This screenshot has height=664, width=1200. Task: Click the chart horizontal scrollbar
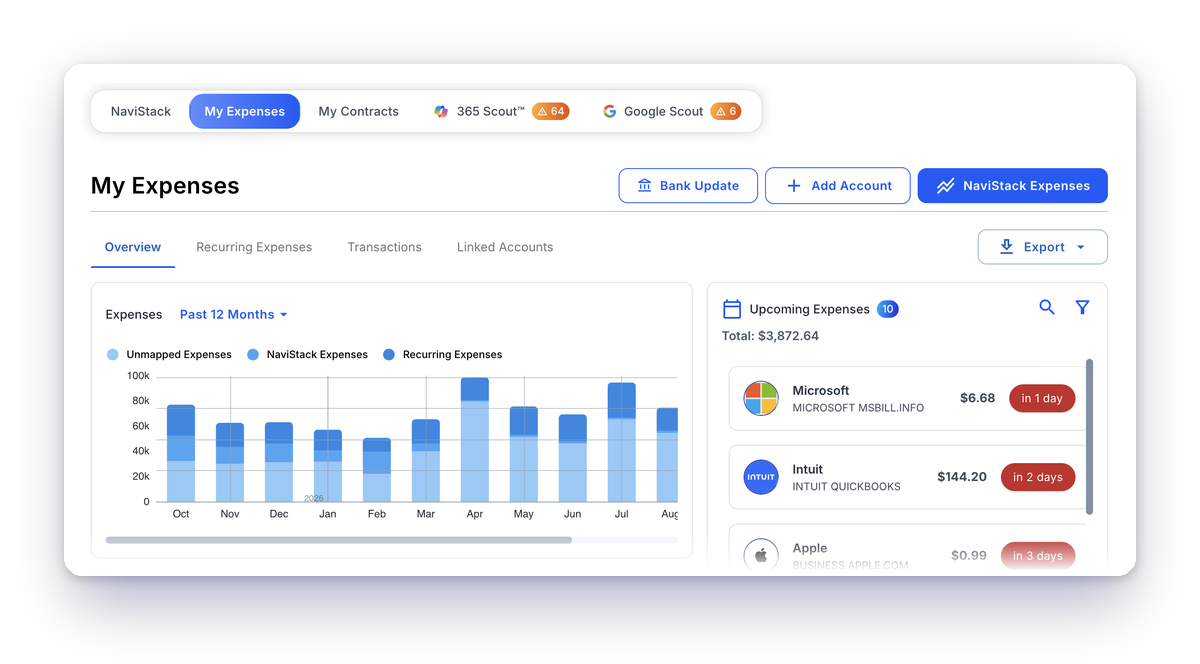coord(339,540)
